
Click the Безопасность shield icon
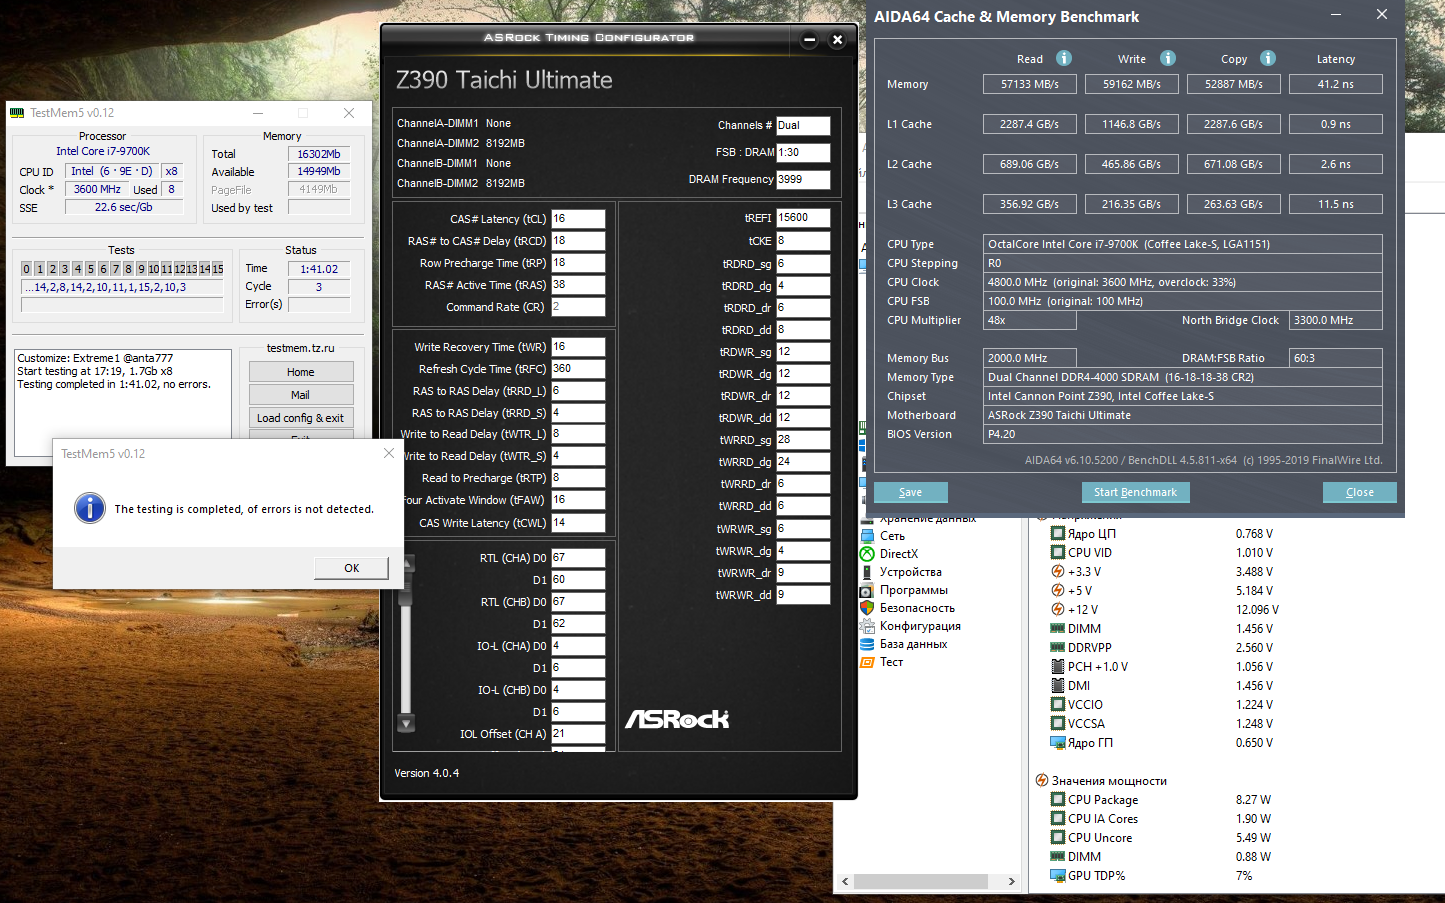[867, 608]
